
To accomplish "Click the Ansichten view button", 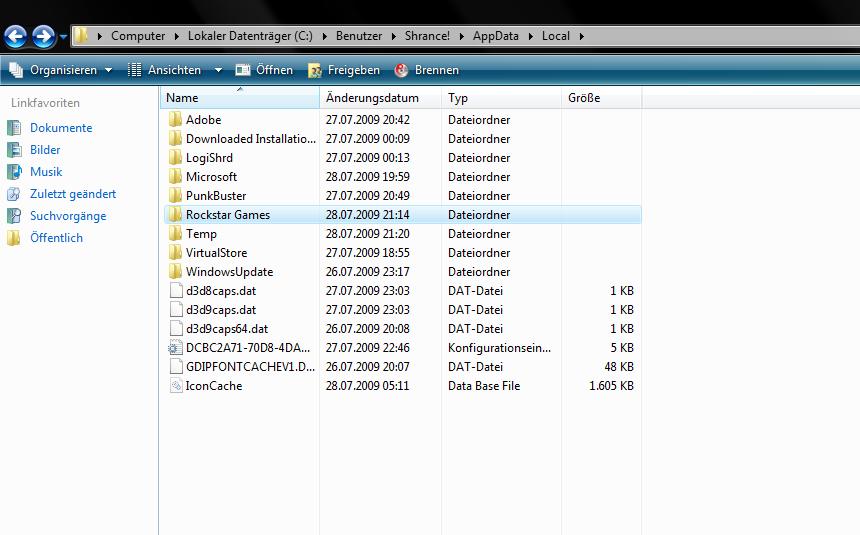I will (165, 70).
